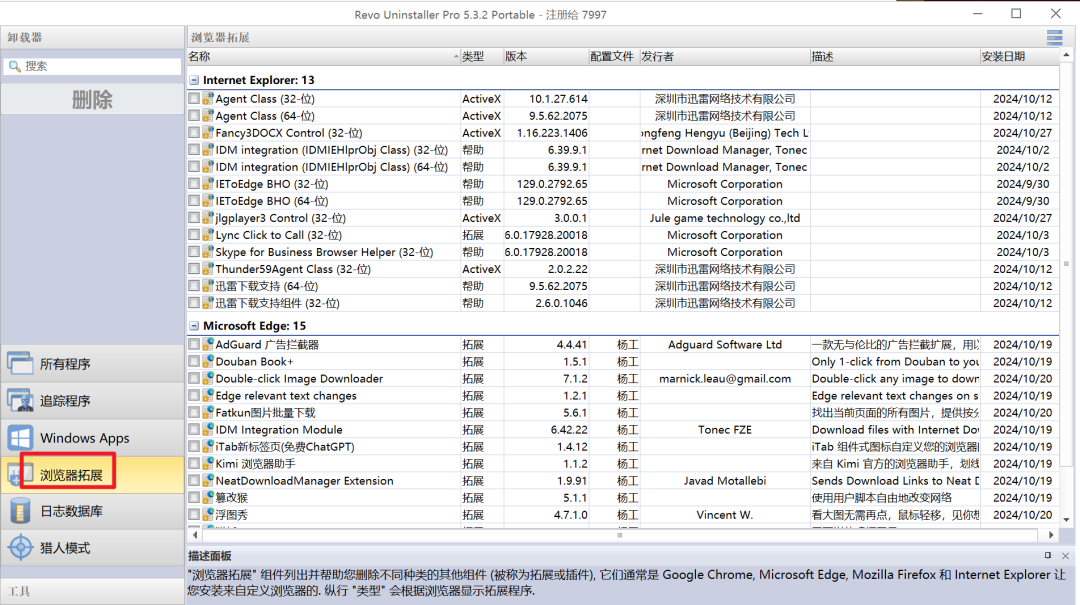Sort by the 描述 column header
Viewport: 1080px width, 605px height.
click(x=895, y=57)
